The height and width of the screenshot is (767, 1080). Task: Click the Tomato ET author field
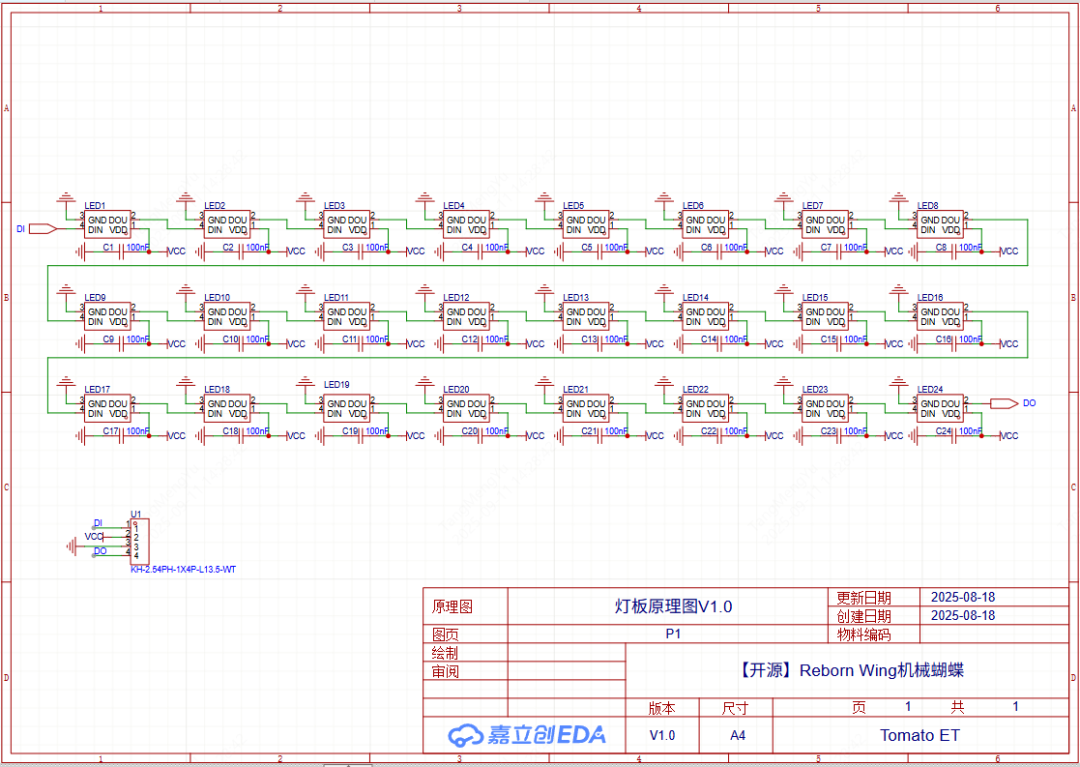[x=920, y=735]
